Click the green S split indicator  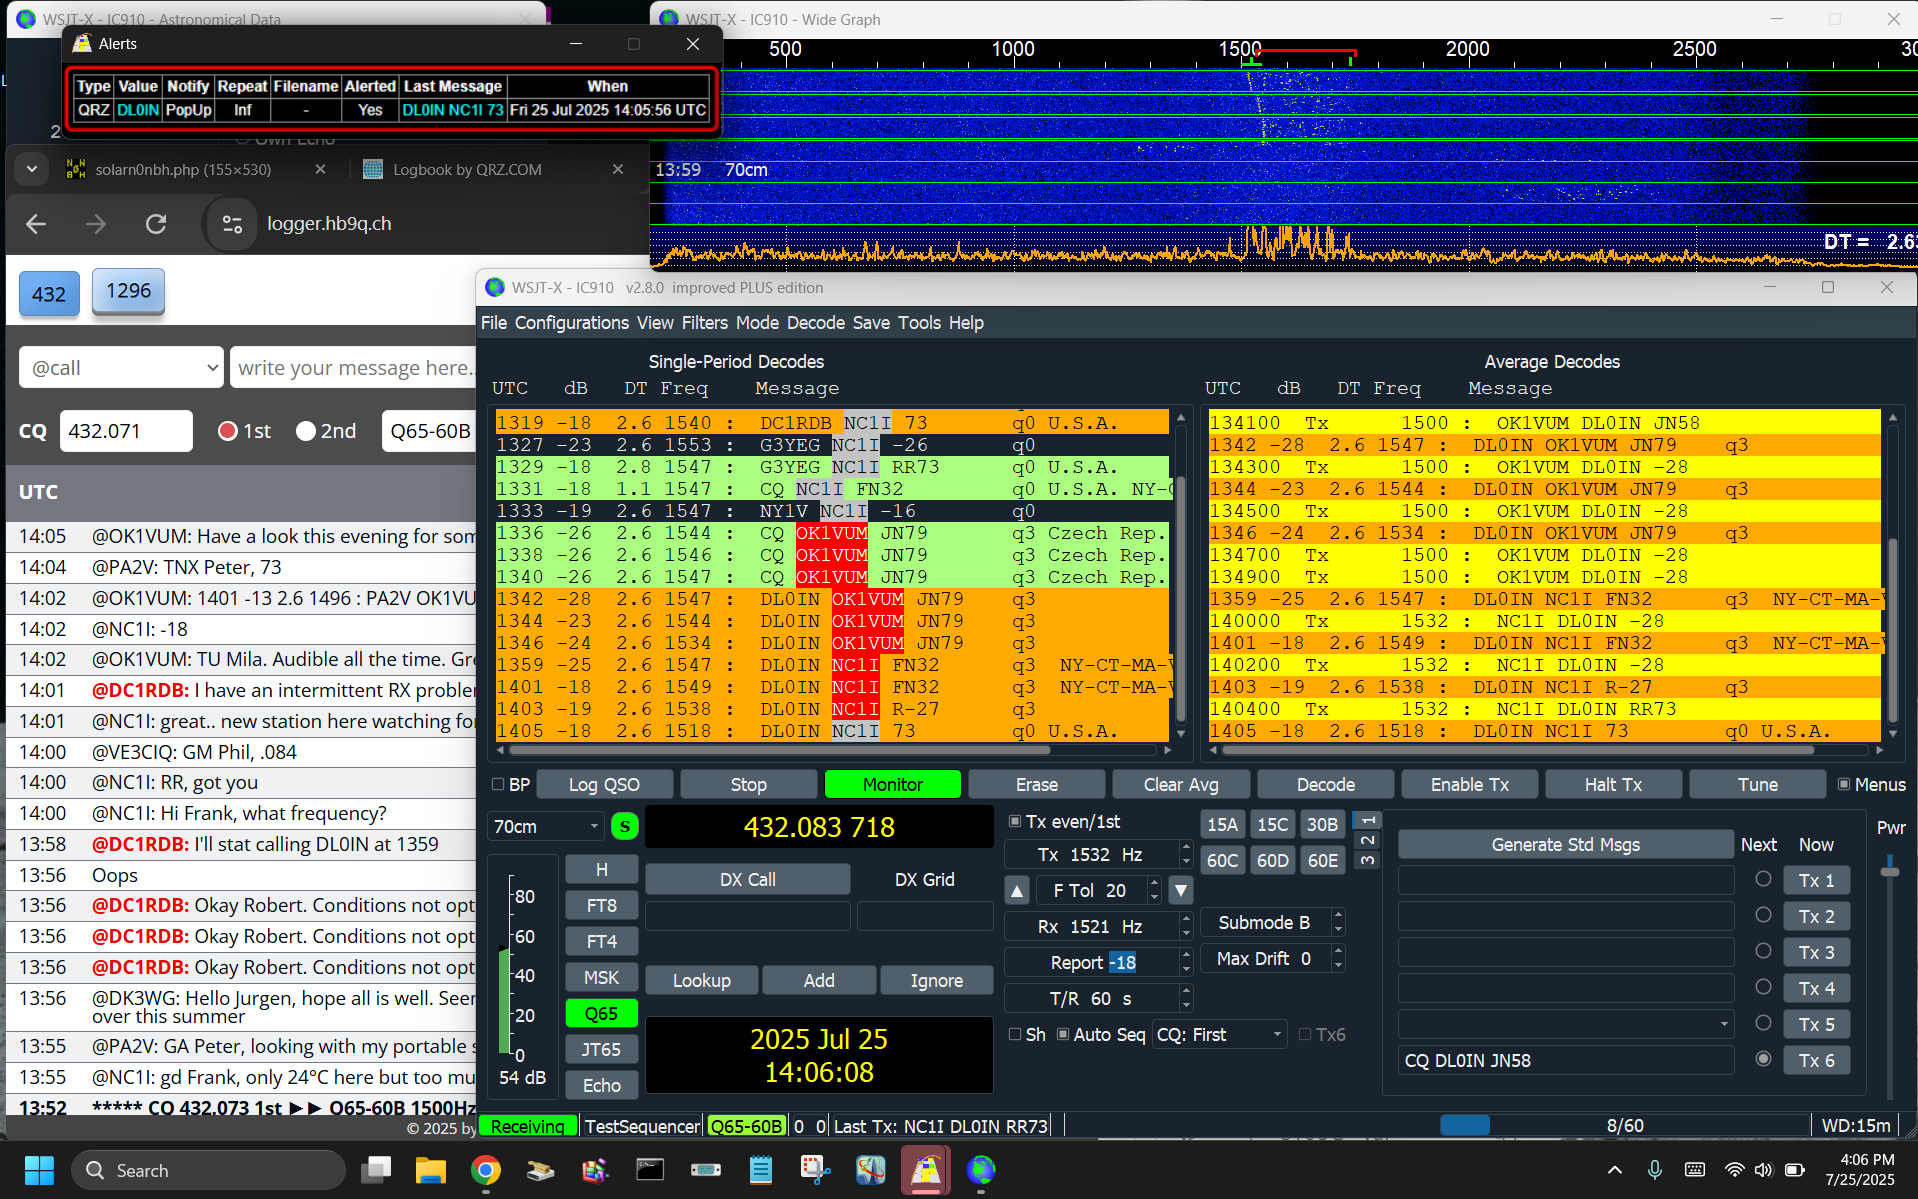point(625,826)
